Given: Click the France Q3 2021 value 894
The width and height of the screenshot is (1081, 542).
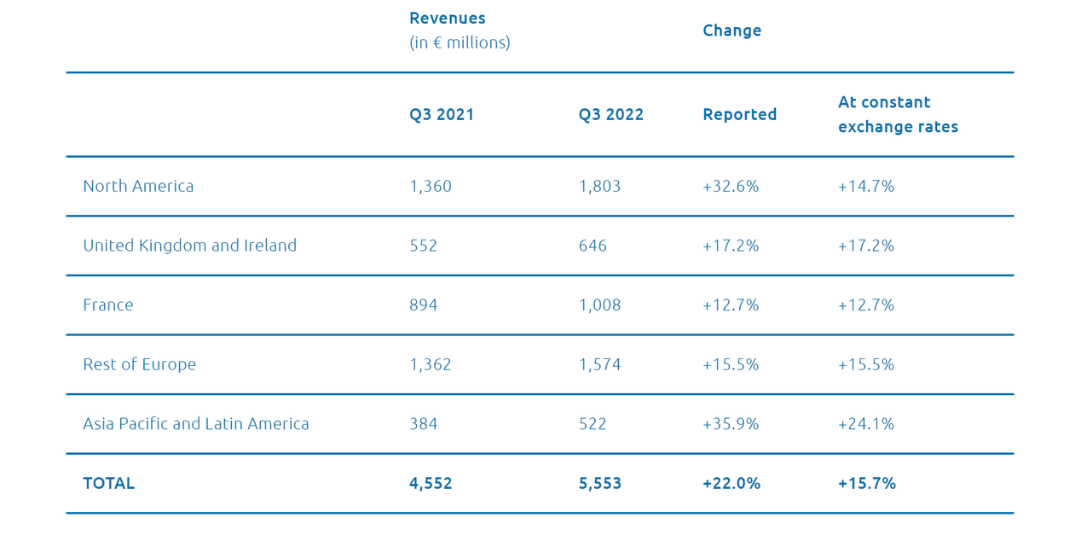Looking at the screenshot, I should pos(424,305).
